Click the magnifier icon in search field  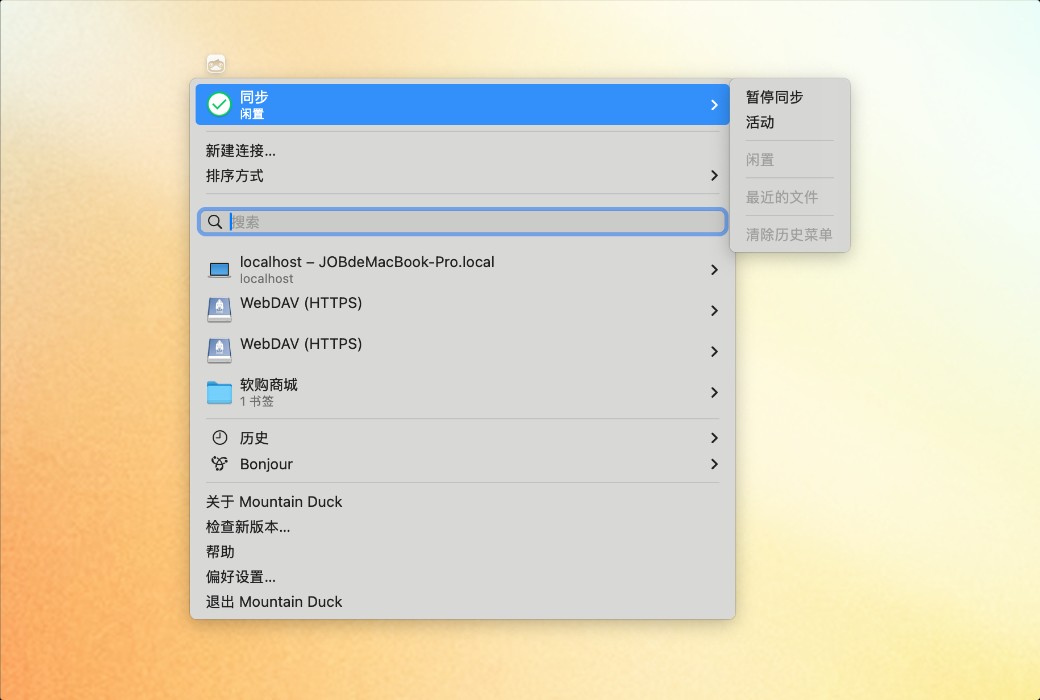coord(215,222)
